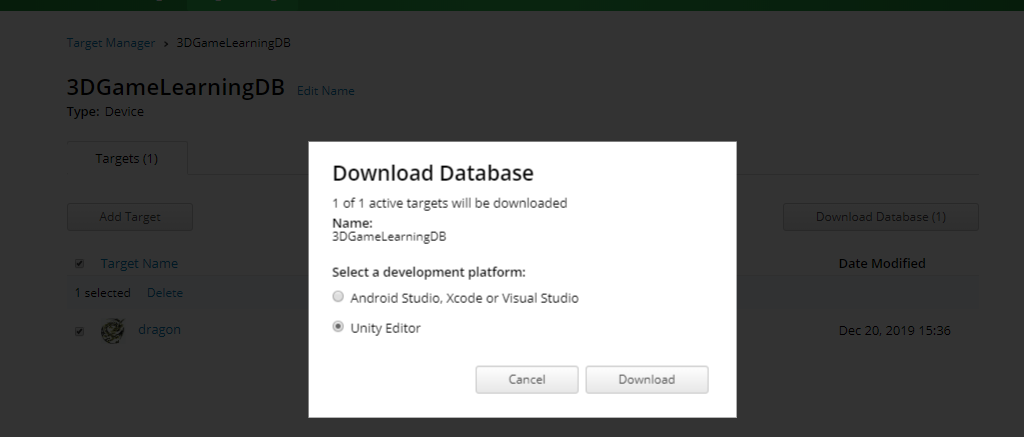This screenshot has width=1024, height=437.
Task: Open the dragon target thumbnail
Action: [112, 331]
